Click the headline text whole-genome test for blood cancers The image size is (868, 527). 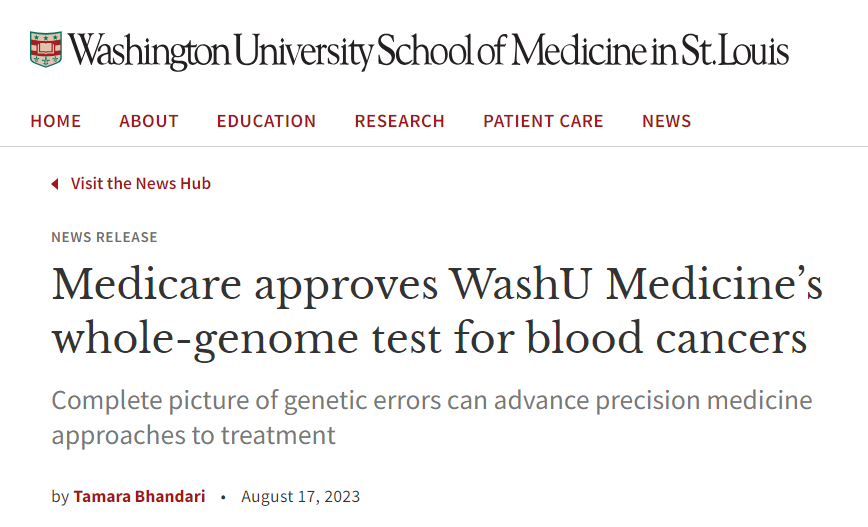(x=429, y=338)
